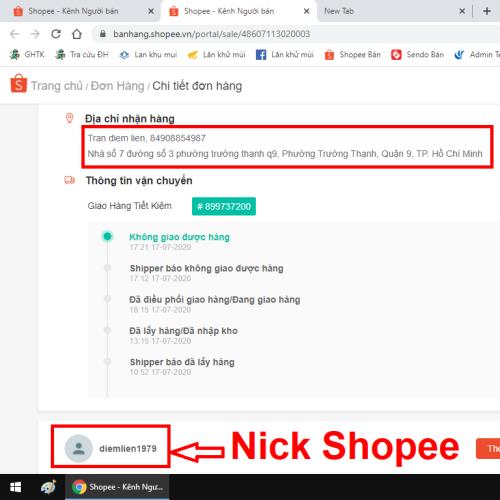Open the paint app in taskbar

tap(48, 487)
